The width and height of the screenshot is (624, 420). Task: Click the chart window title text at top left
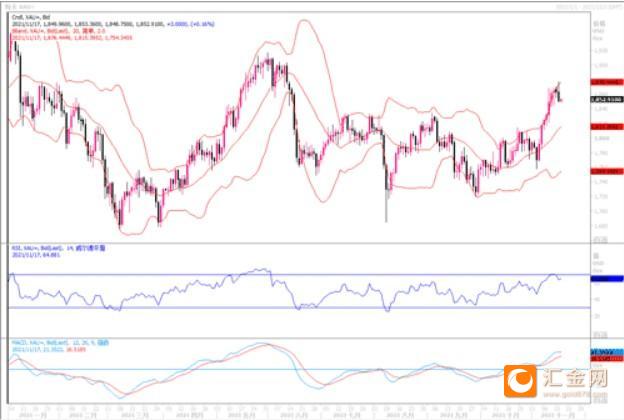point(21,7)
